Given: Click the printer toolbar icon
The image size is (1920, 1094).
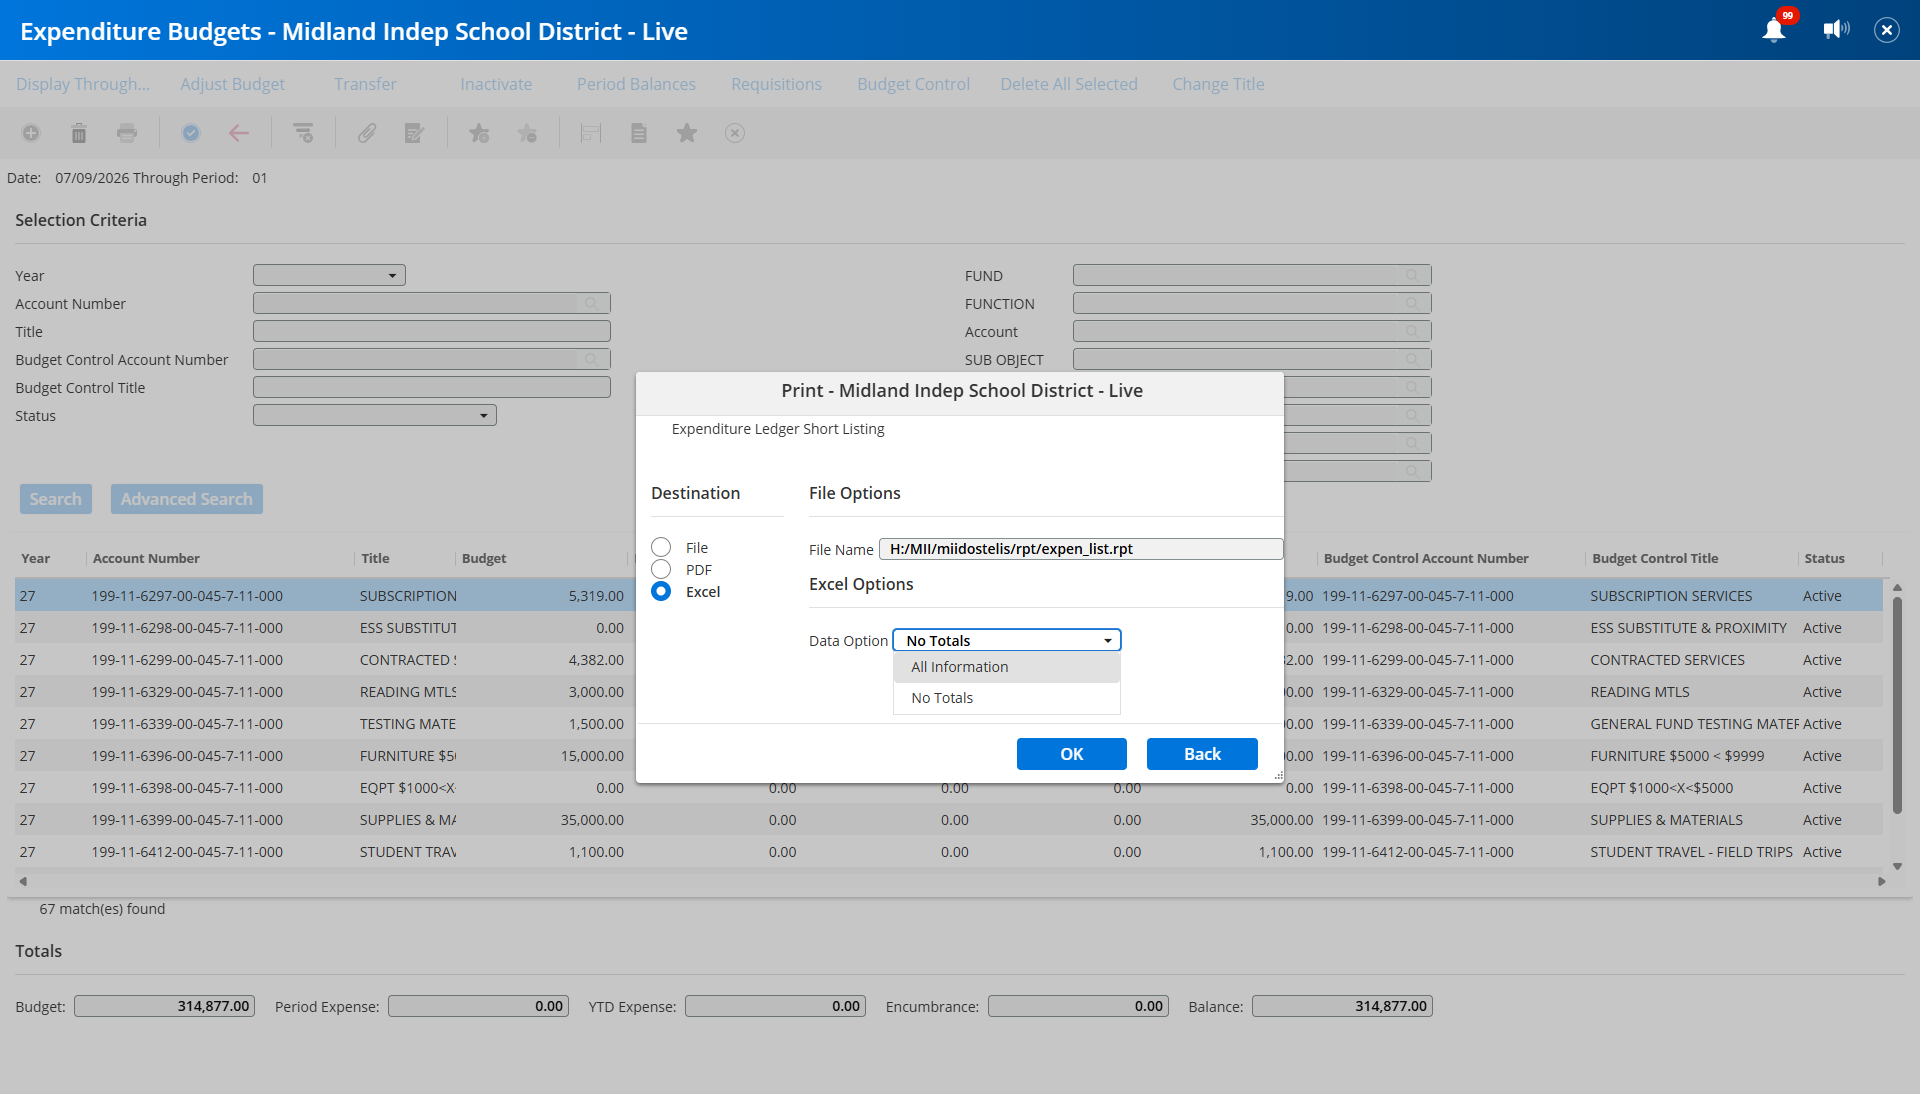Looking at the screenshot, I should [127, 133].
